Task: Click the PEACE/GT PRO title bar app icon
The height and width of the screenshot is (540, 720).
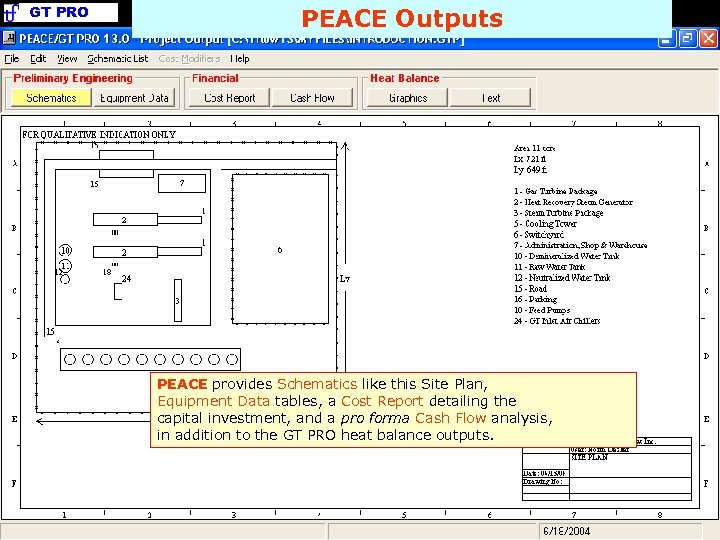Action: 9,38
